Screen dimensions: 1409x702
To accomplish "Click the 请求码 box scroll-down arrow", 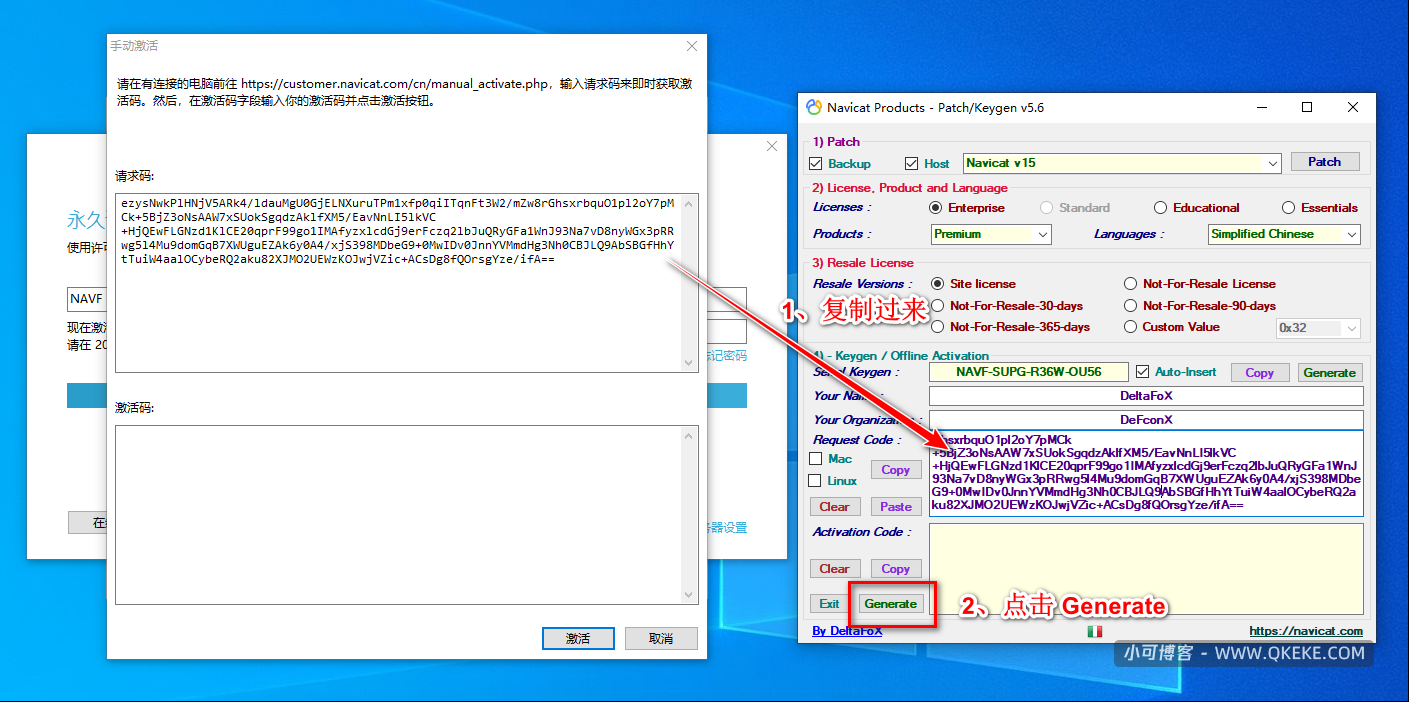I will [689, 363].
